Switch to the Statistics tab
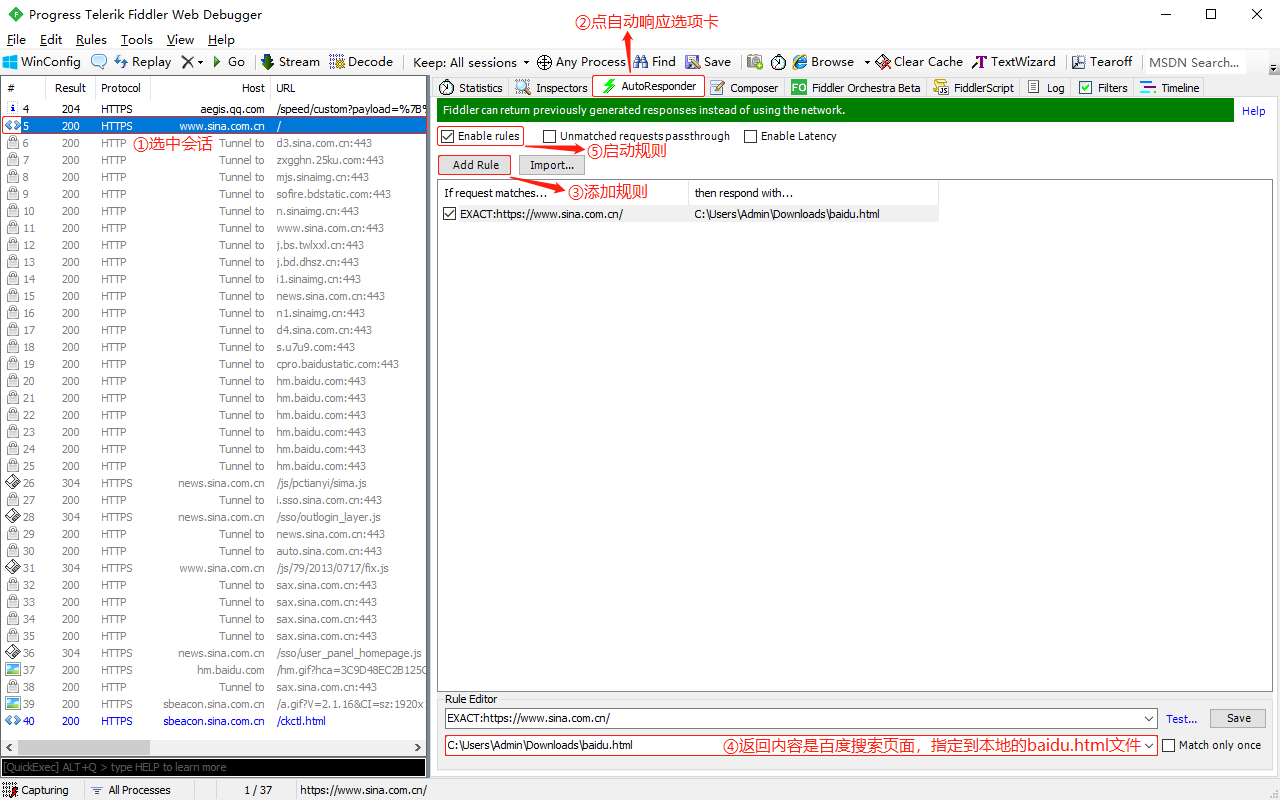This screenshot has height=800, width=1280. [471, 88]
